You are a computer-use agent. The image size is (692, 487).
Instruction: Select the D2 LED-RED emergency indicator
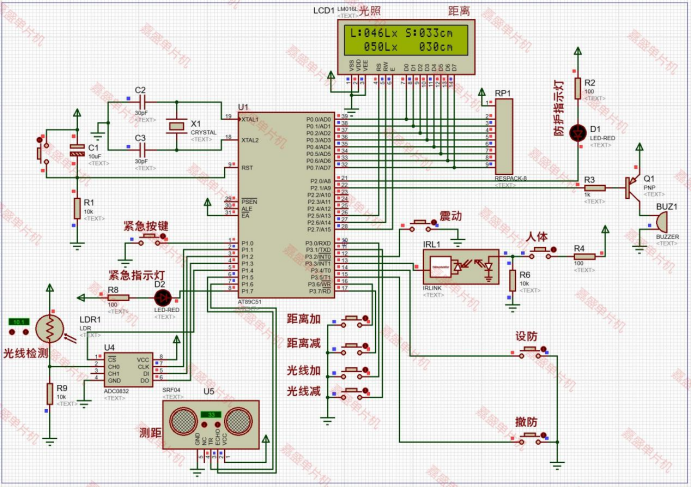point(163,298)
